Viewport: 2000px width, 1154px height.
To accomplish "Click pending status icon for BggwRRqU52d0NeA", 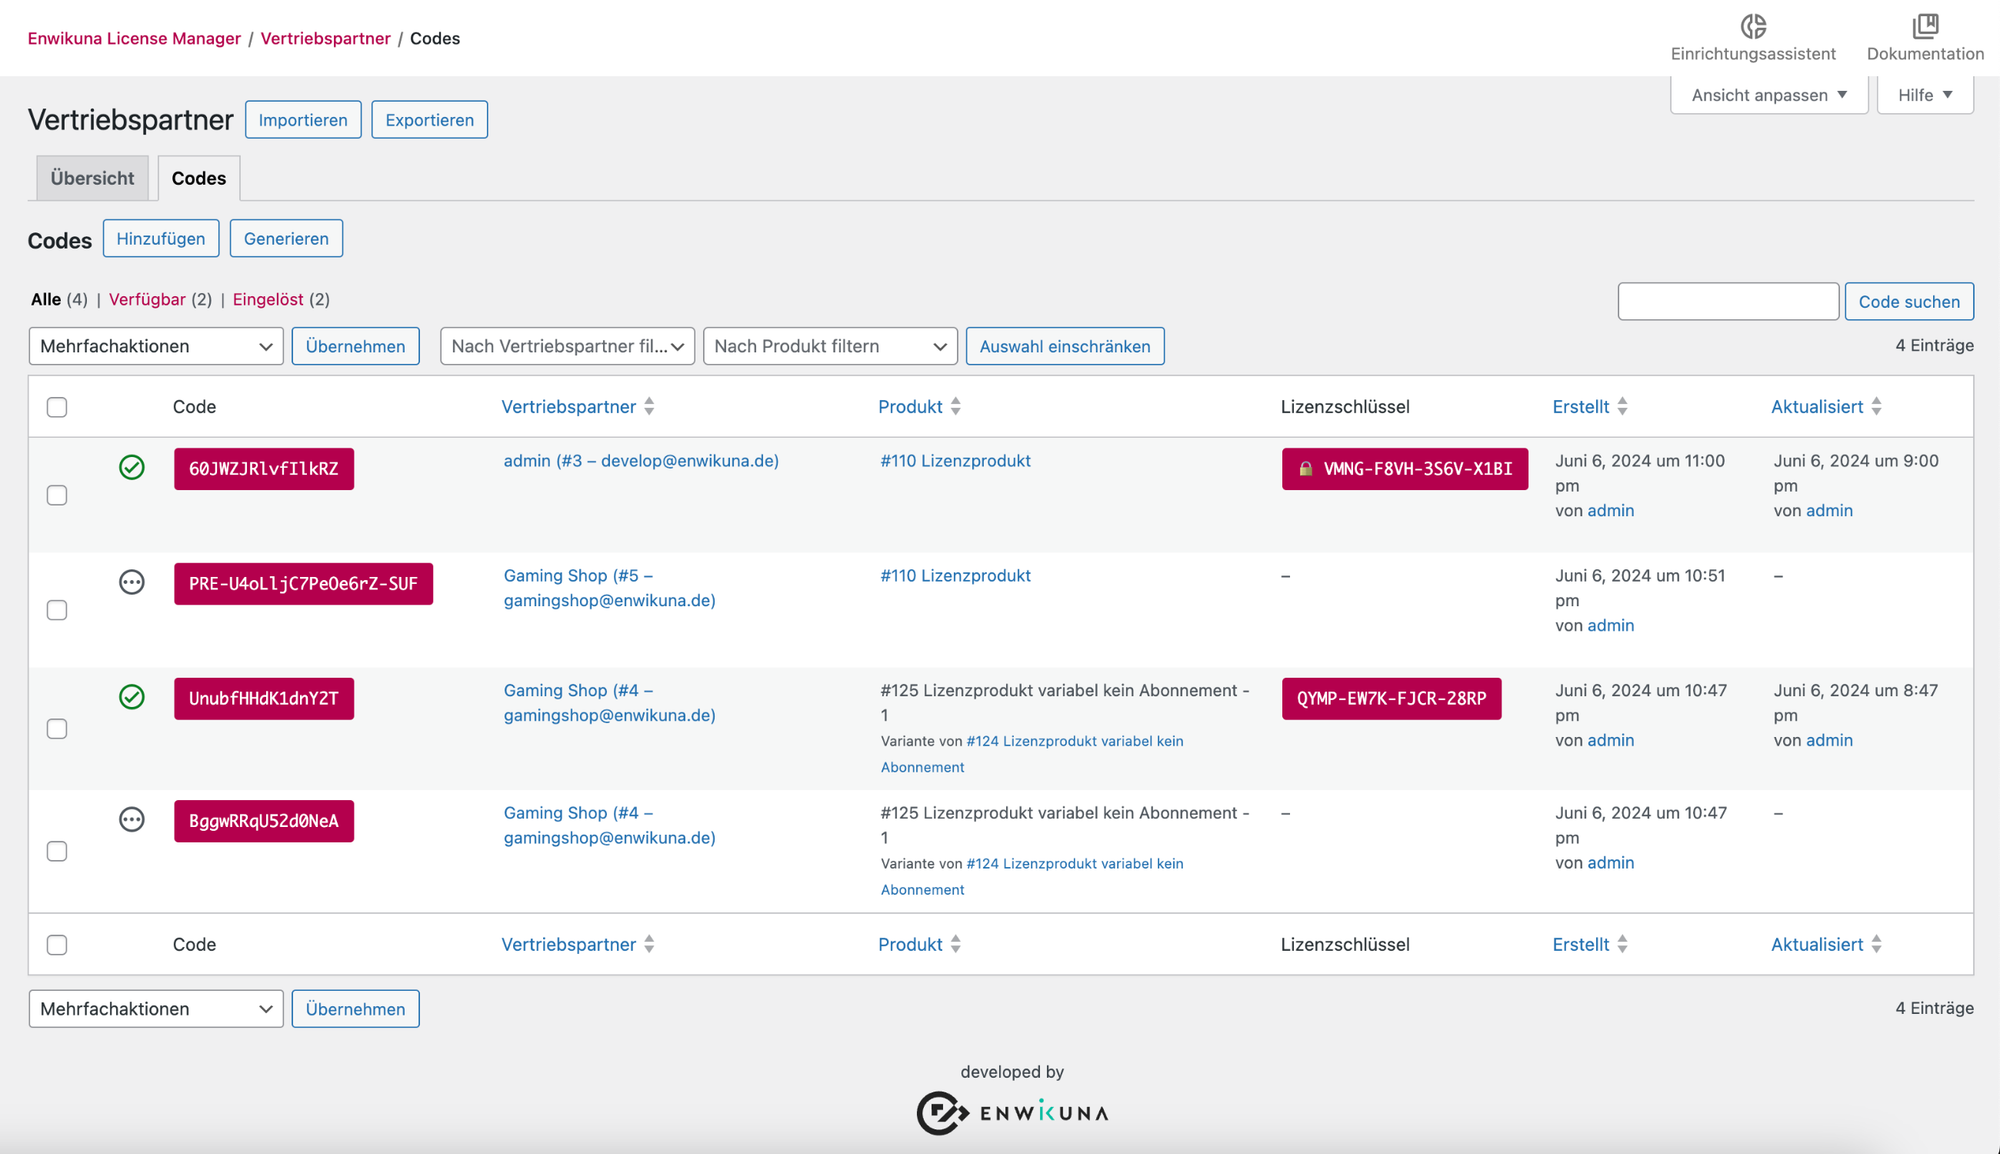I will pos(132,820).
